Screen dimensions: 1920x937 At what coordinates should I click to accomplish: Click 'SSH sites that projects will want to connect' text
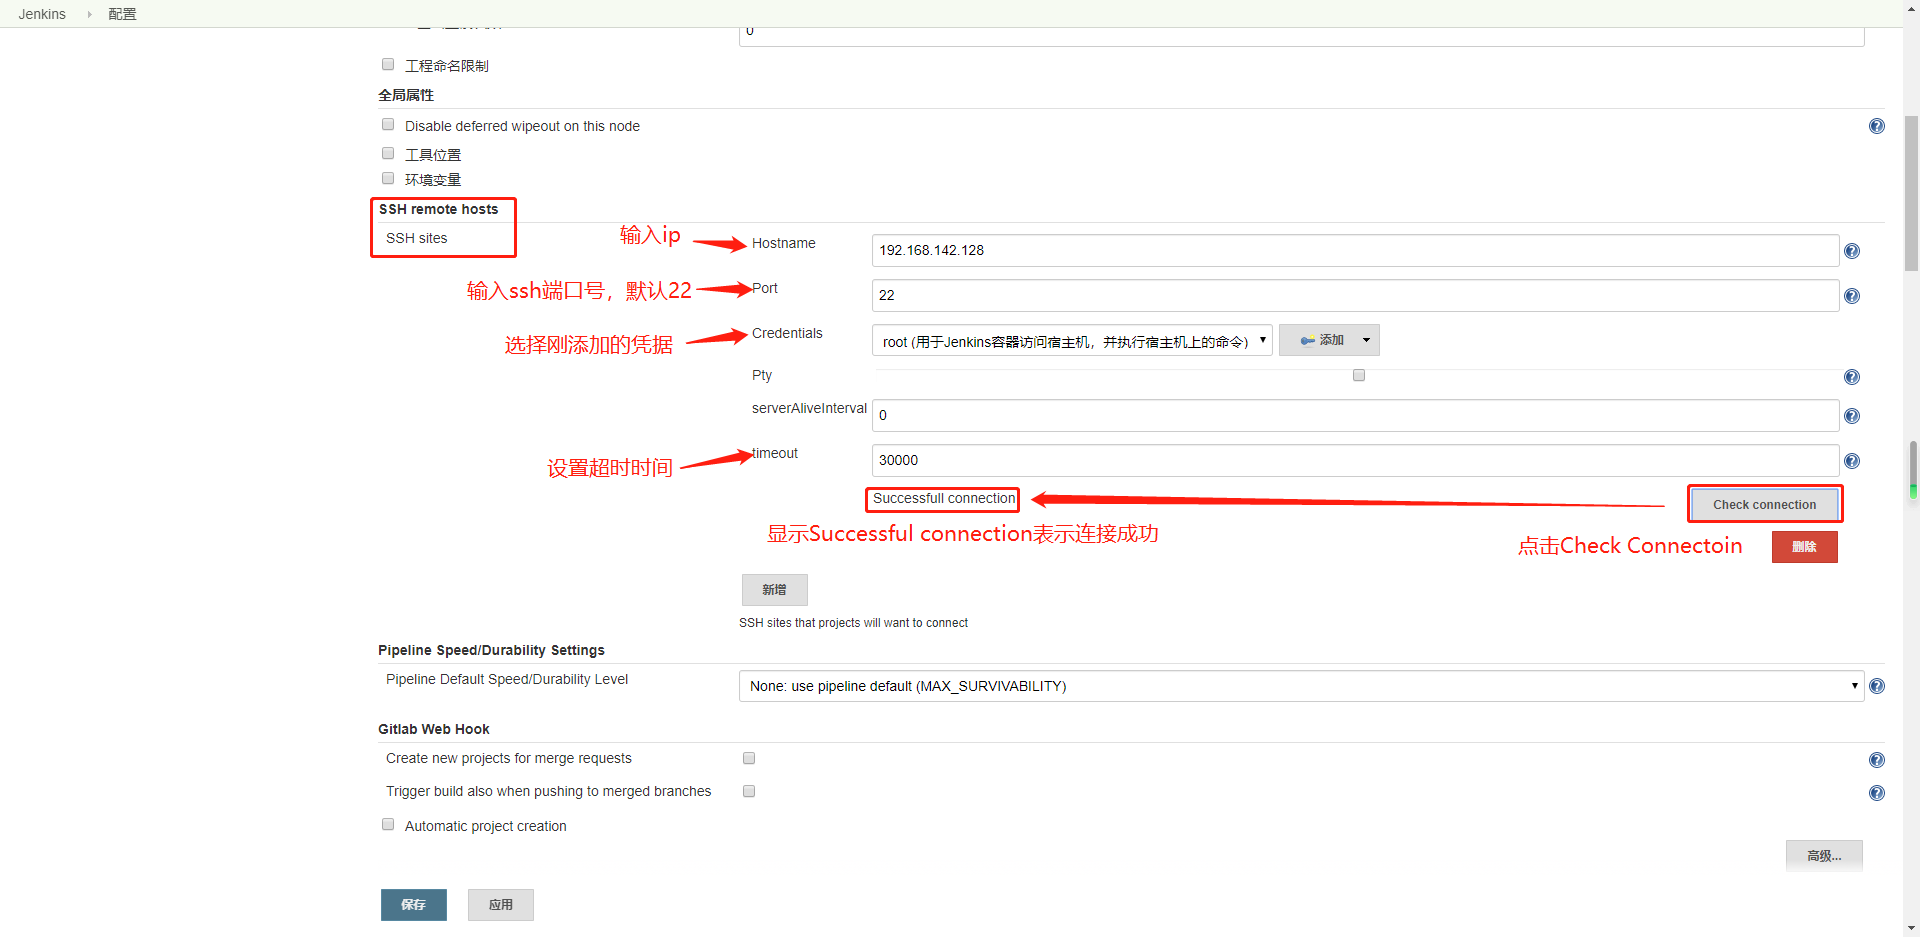[853, 623]
